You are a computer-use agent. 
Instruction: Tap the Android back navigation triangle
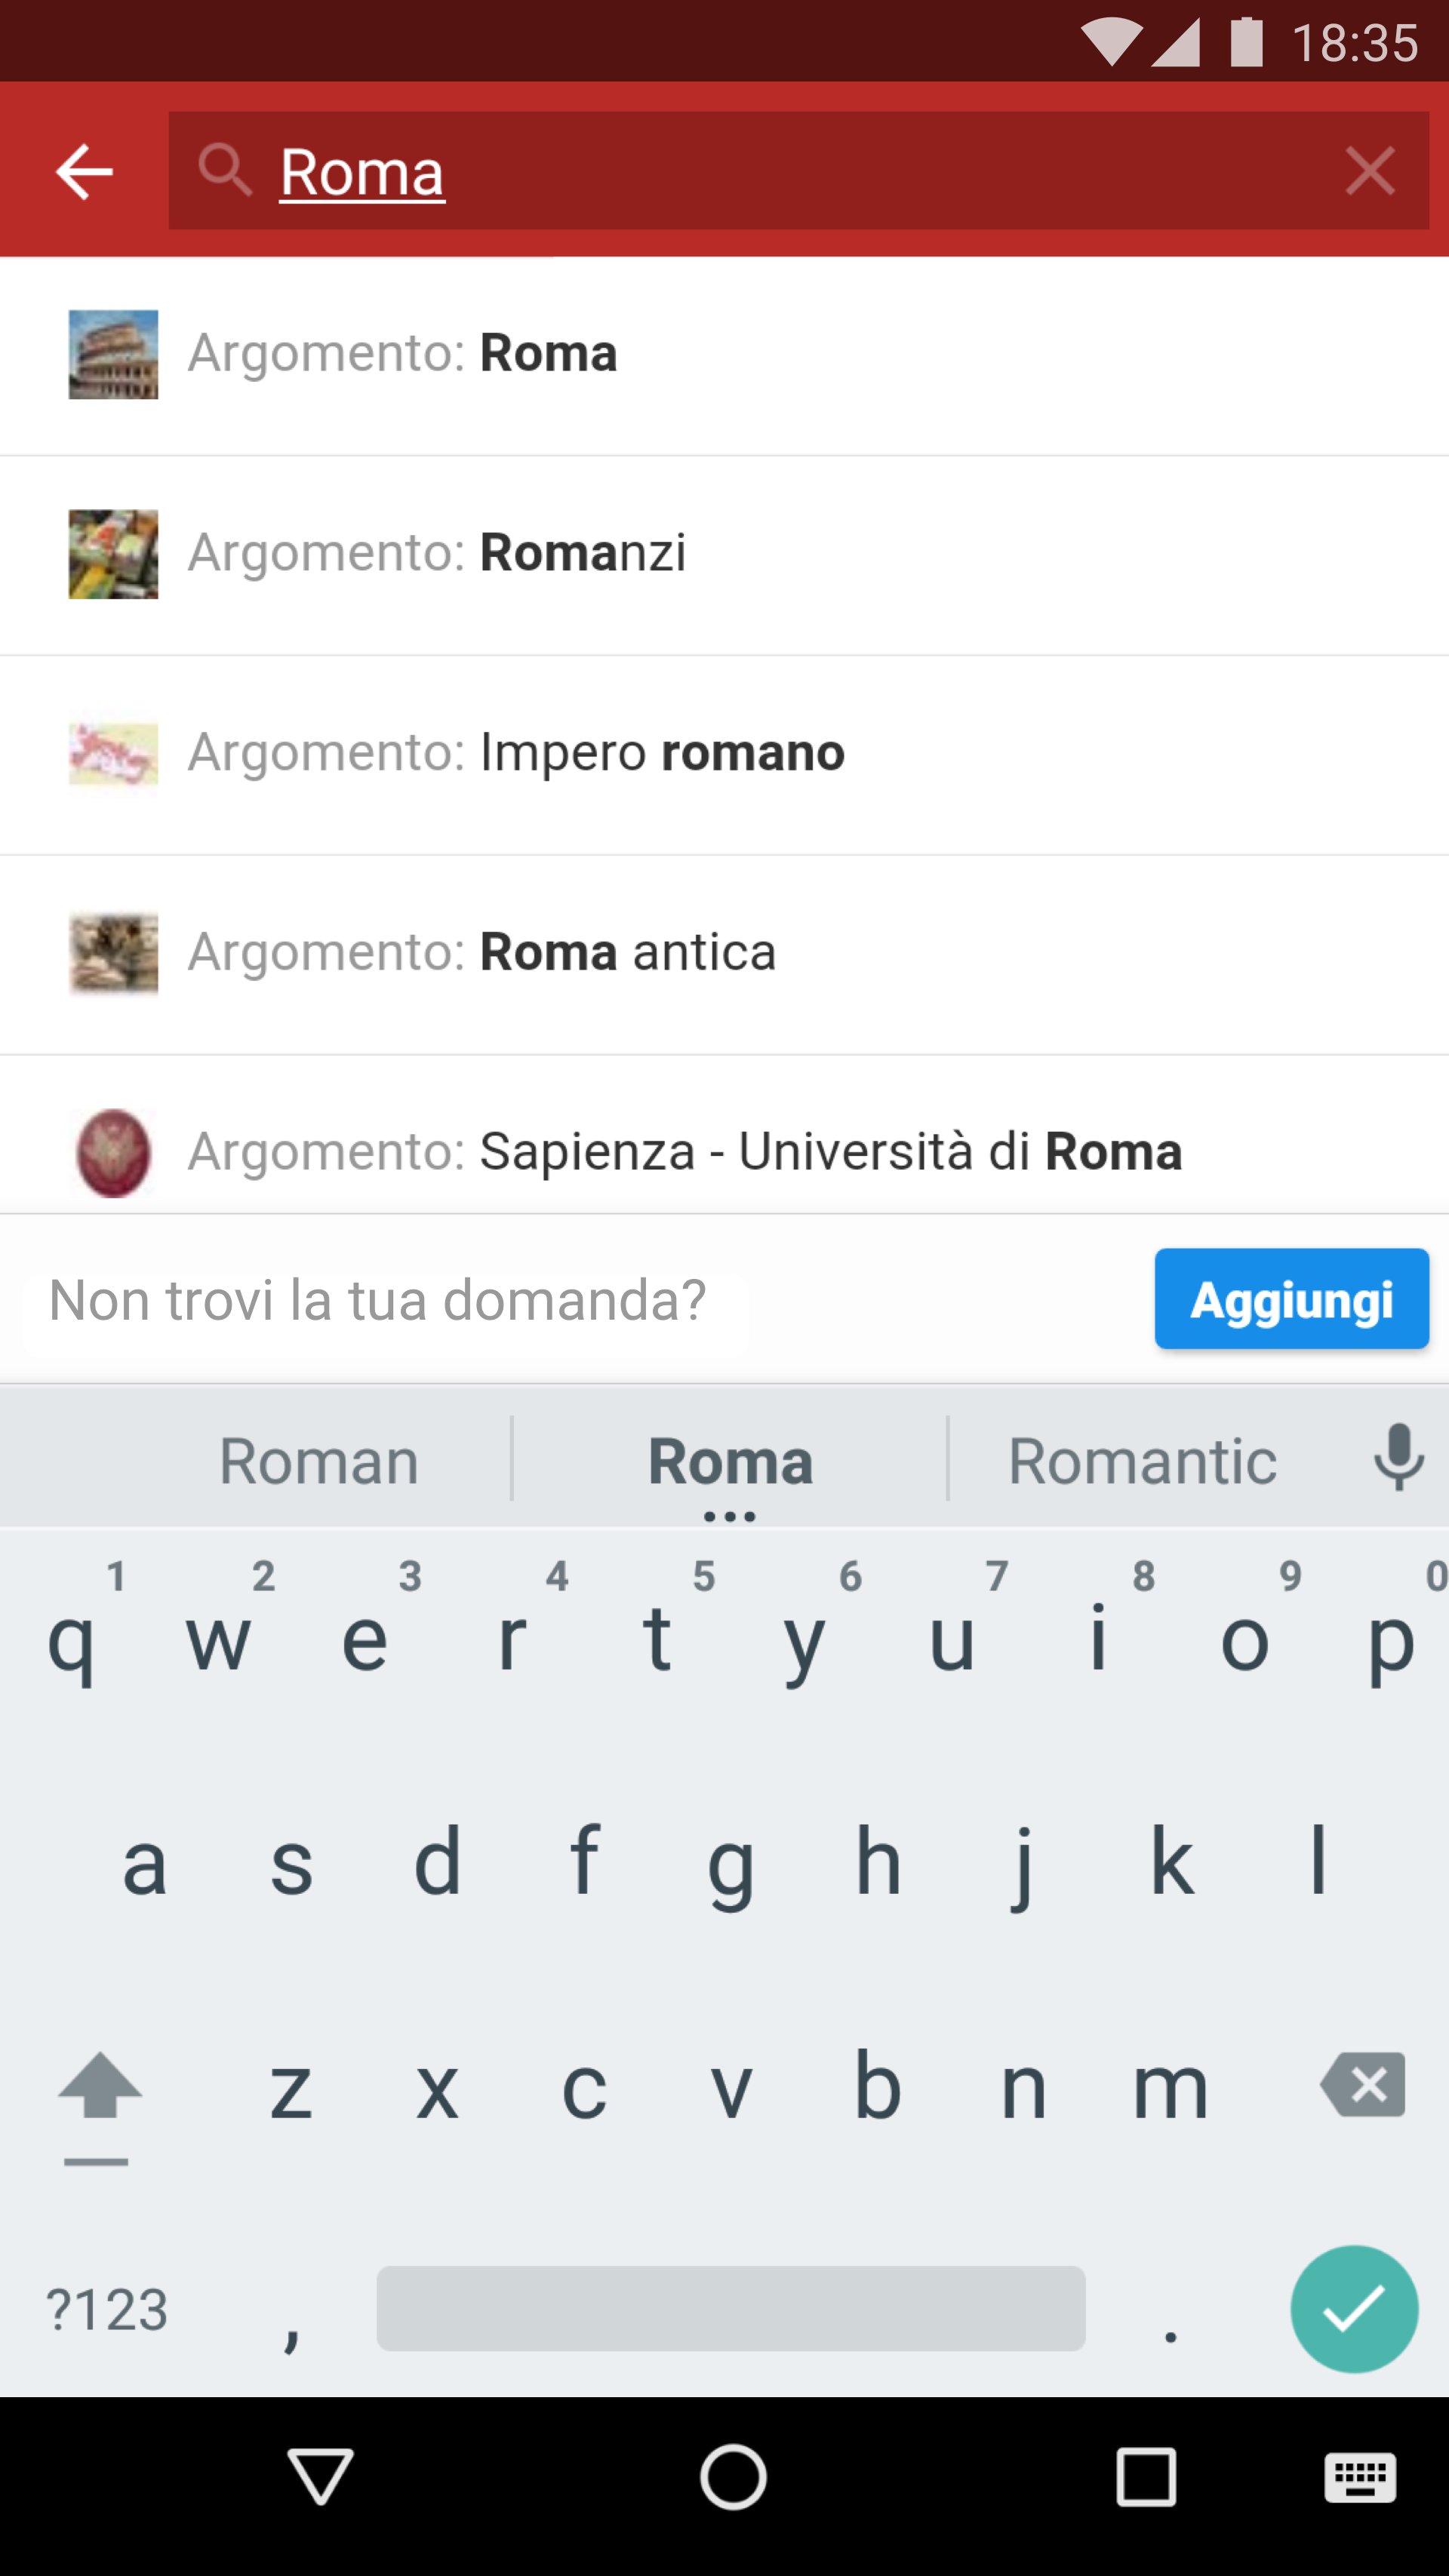point(320,2477)
